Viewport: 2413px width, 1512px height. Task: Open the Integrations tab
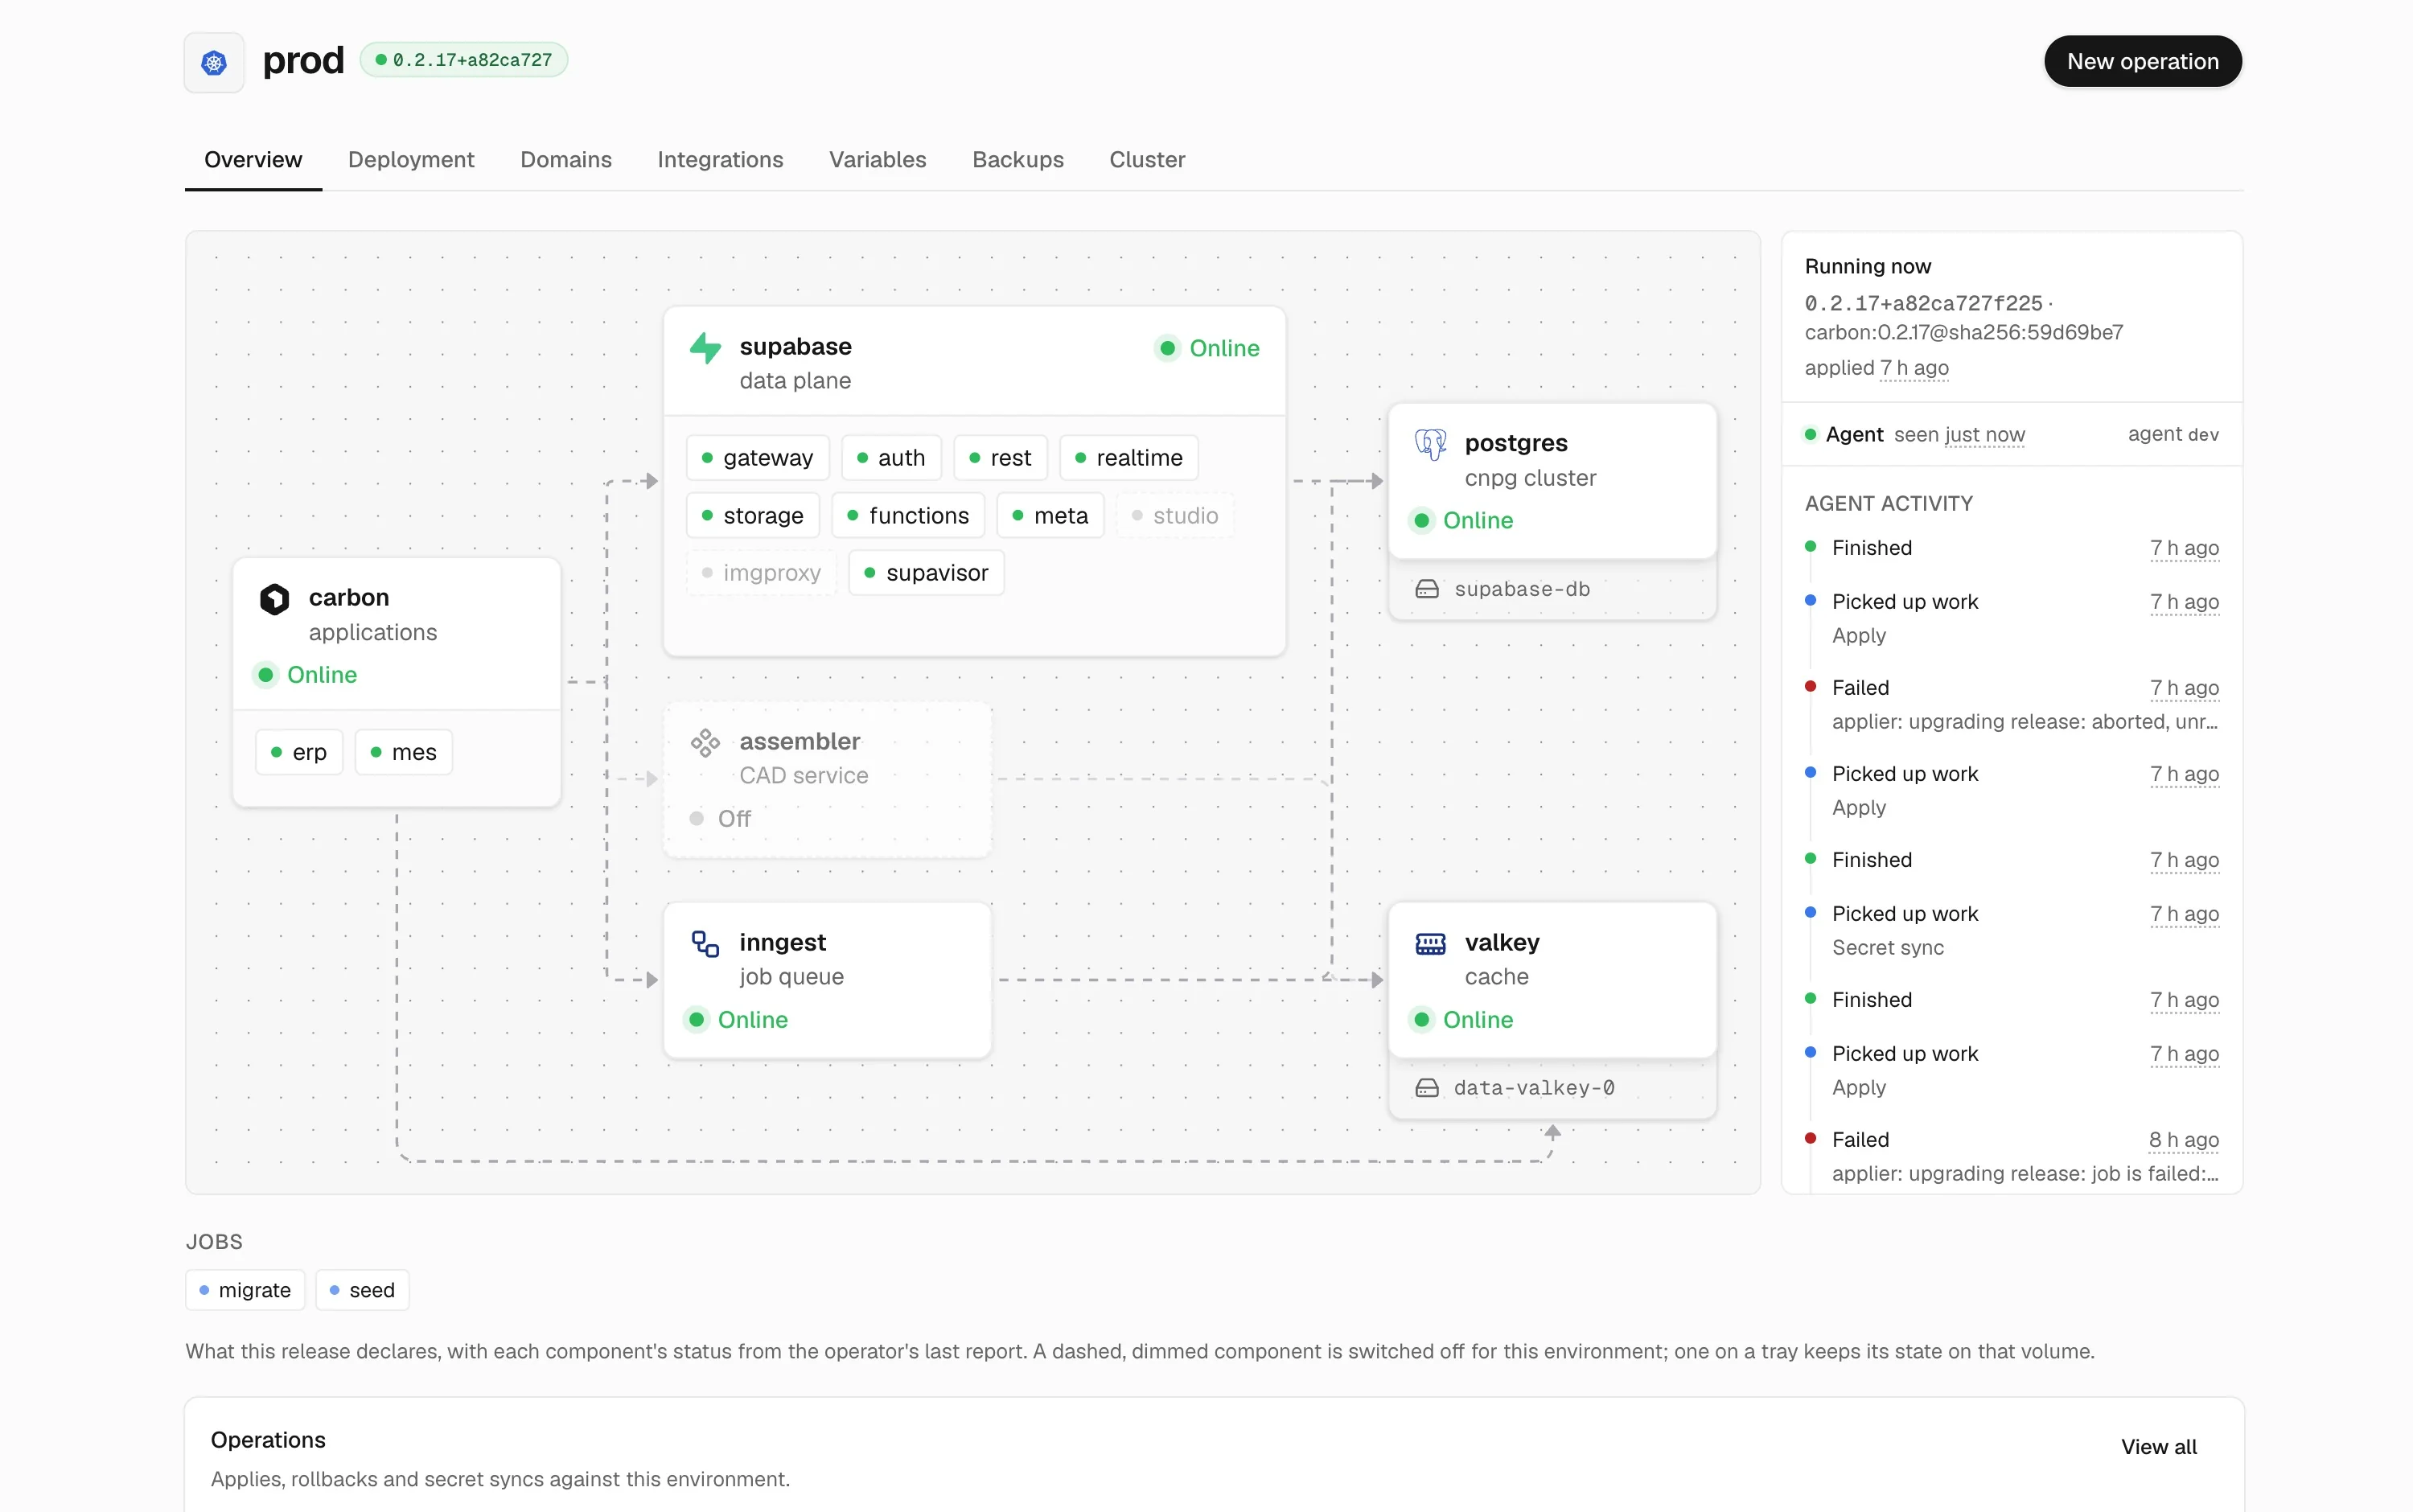720,159
